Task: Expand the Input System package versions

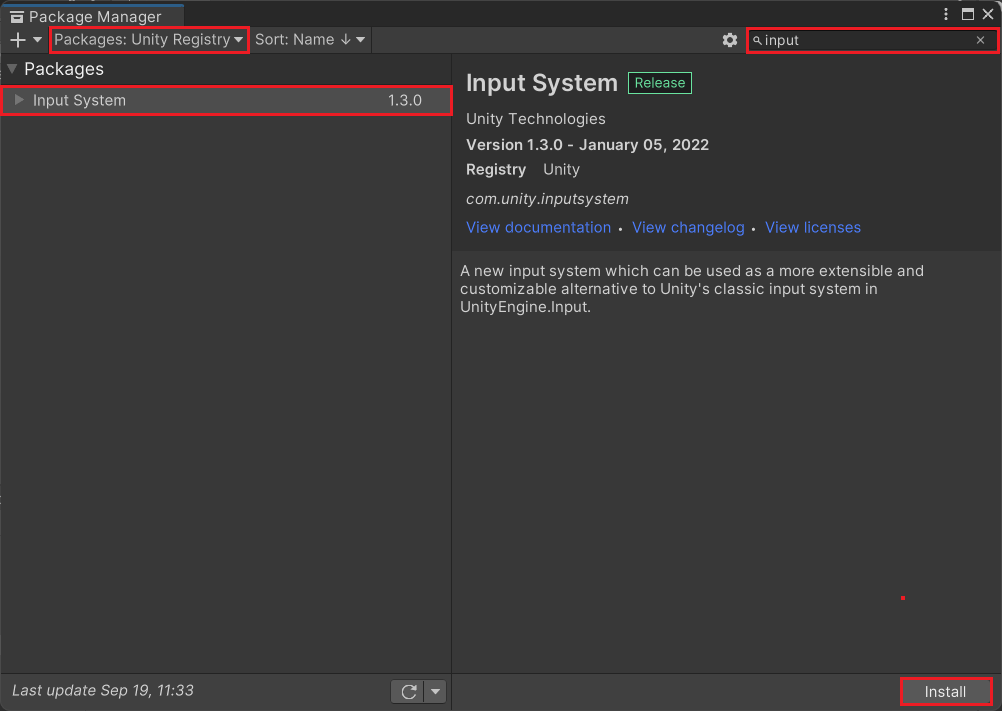Action: (19, 100)
